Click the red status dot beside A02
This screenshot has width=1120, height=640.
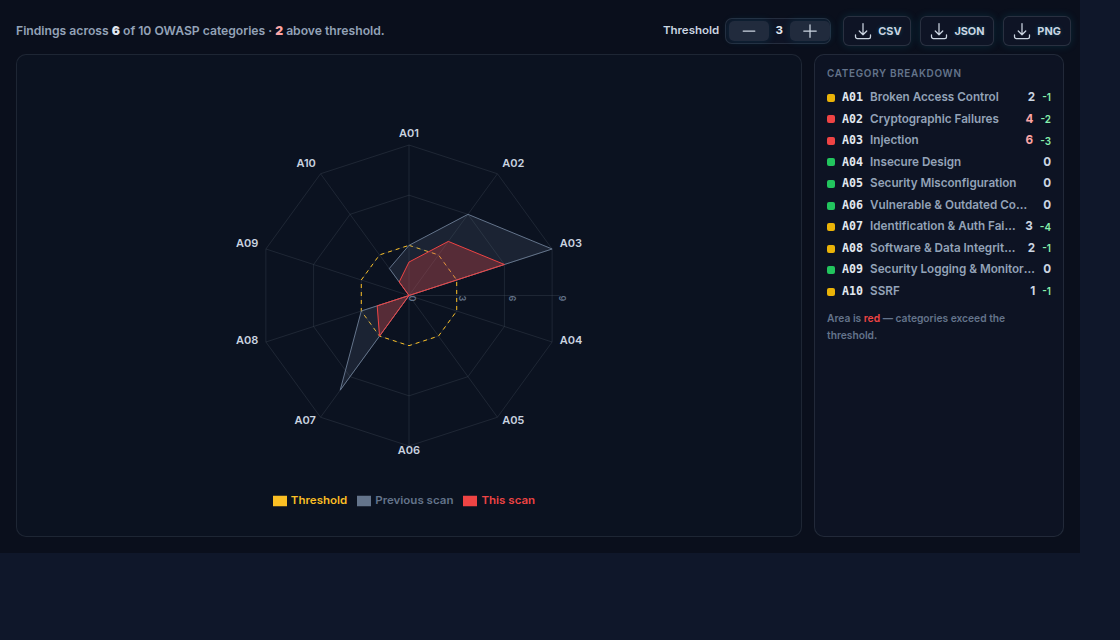pos(831,119)
